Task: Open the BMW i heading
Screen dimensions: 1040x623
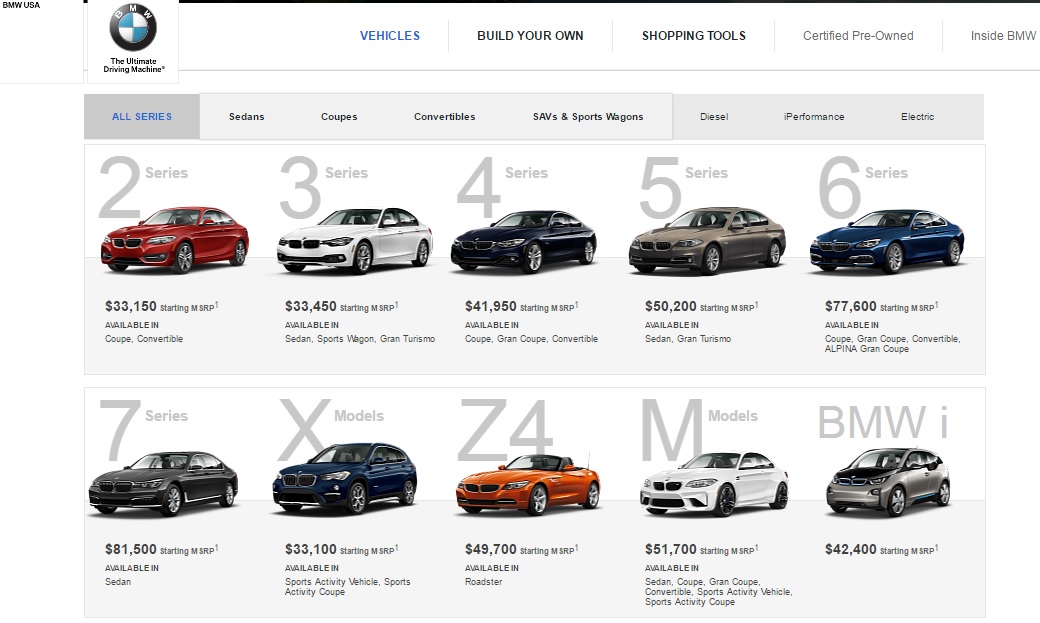Action: click(883, 422)
